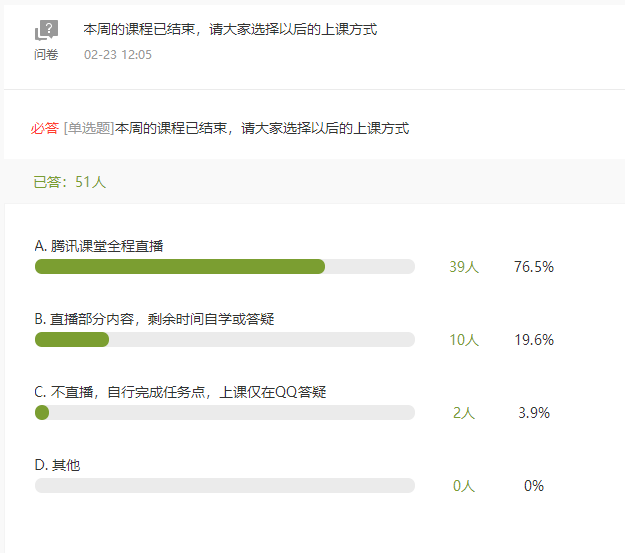Click the progress bar for option B
625x553 pixels.
(x=224, y=340)
